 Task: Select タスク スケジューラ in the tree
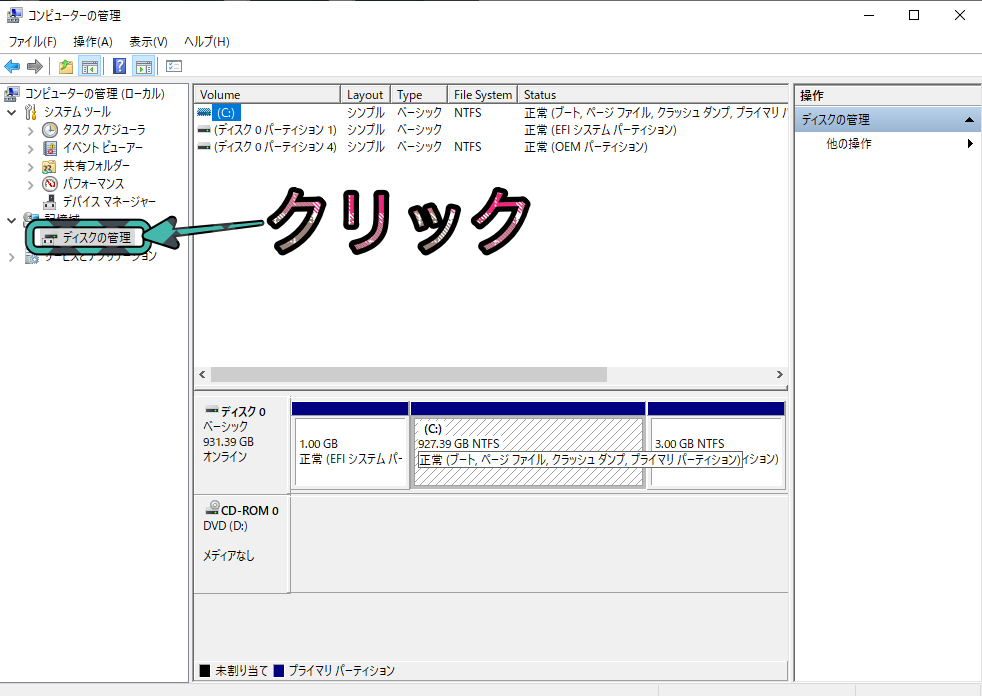pyautogui.click(x=104, y=130)
